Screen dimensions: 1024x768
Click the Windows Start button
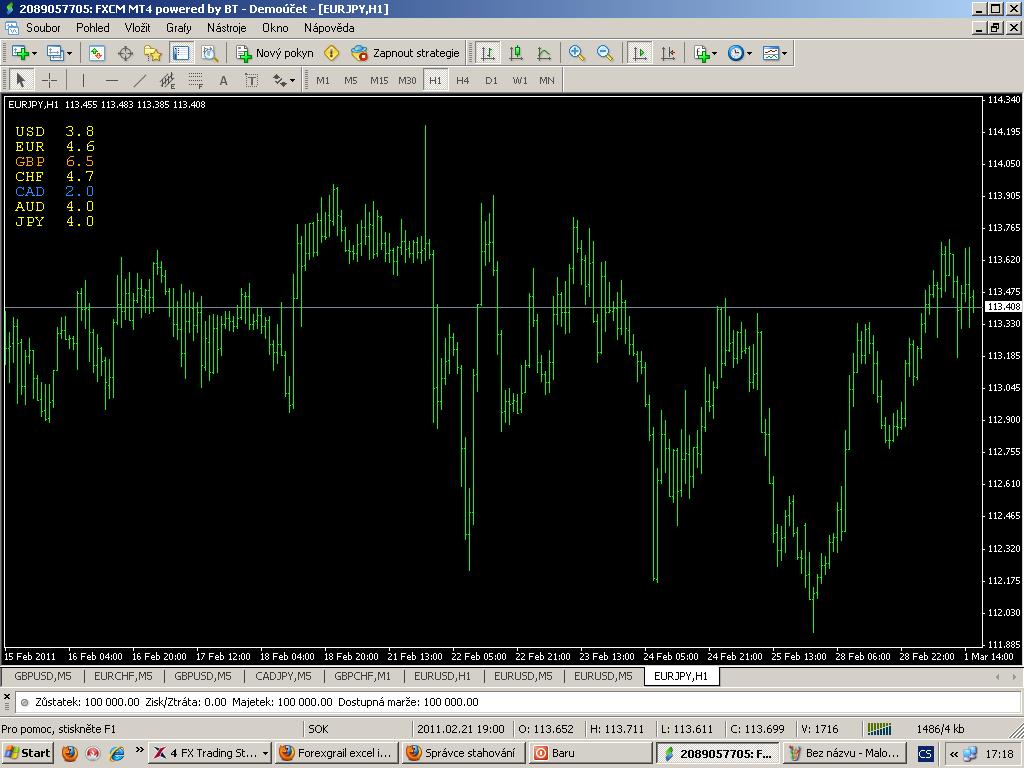(27, 753)
